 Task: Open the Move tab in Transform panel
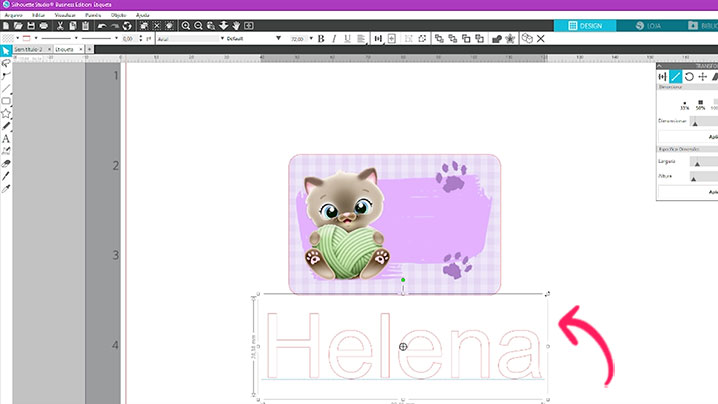[x=703, y=76]
